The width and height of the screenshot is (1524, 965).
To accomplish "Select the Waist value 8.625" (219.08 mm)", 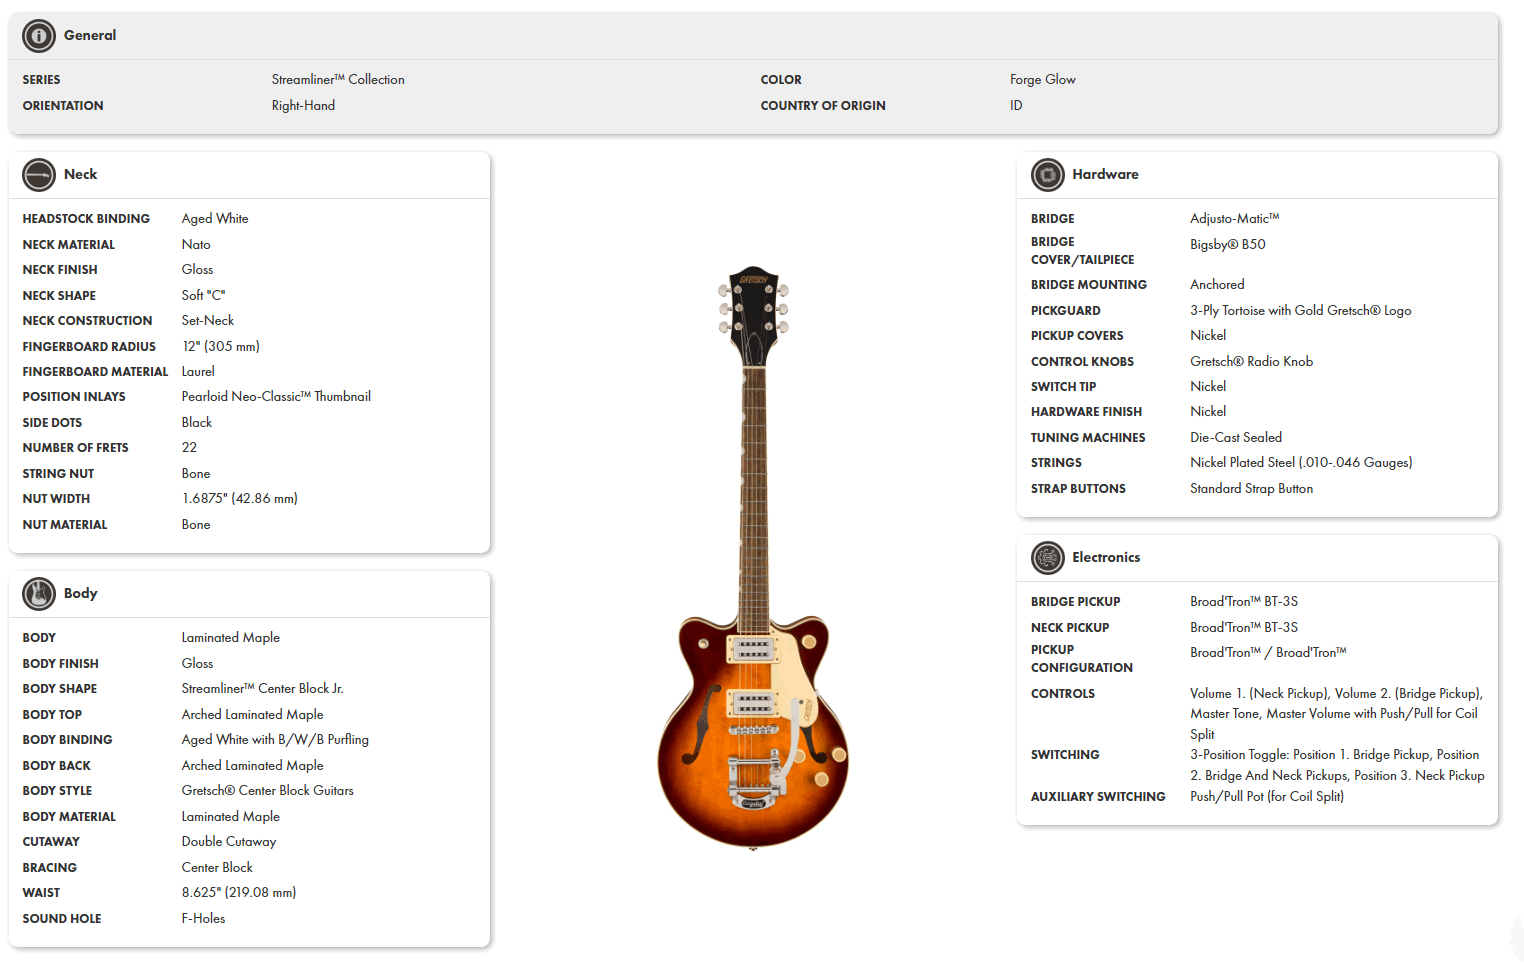I will click(x=239, y=892).
